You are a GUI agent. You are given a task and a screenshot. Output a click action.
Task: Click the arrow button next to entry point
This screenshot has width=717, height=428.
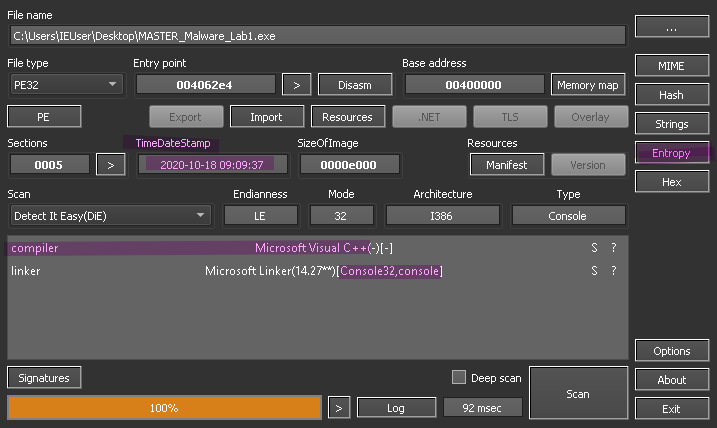point(296,85)
